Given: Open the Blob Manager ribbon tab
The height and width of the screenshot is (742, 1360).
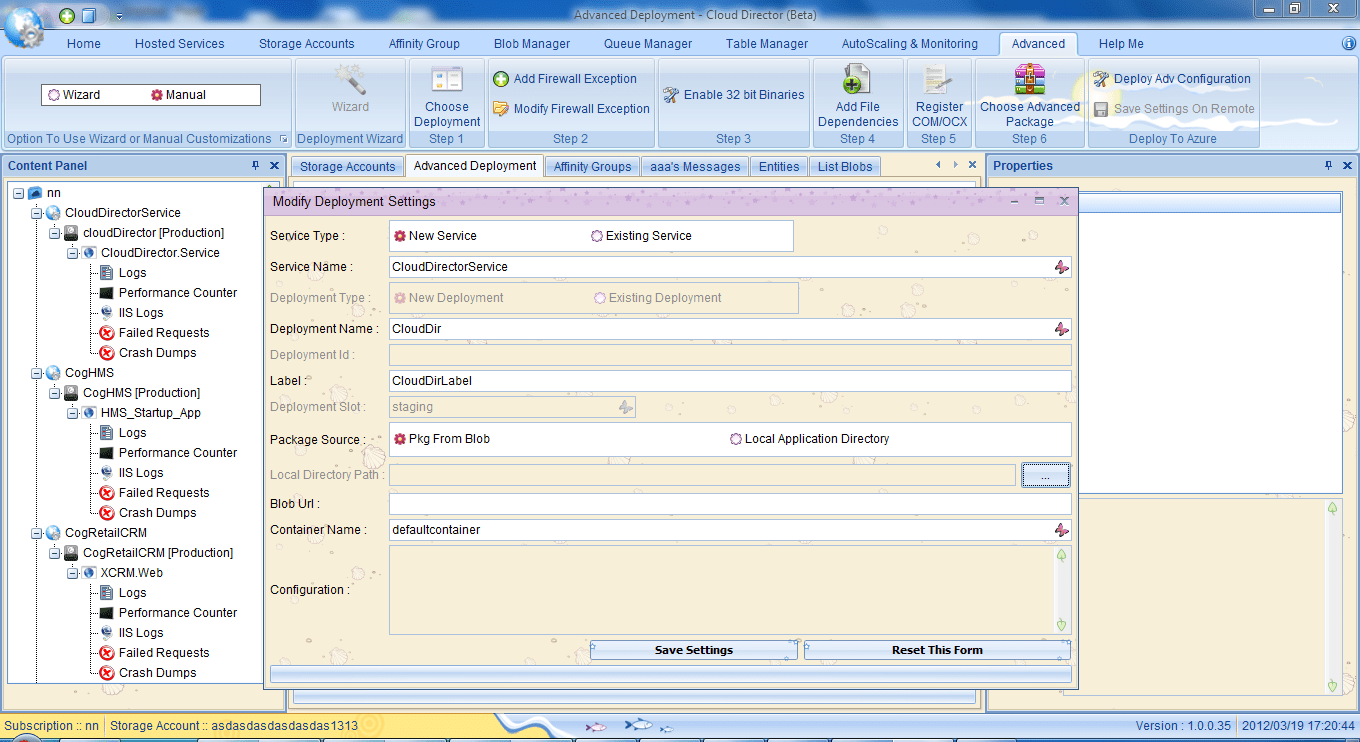Looking at the screenshot, I should click(532, 44).
